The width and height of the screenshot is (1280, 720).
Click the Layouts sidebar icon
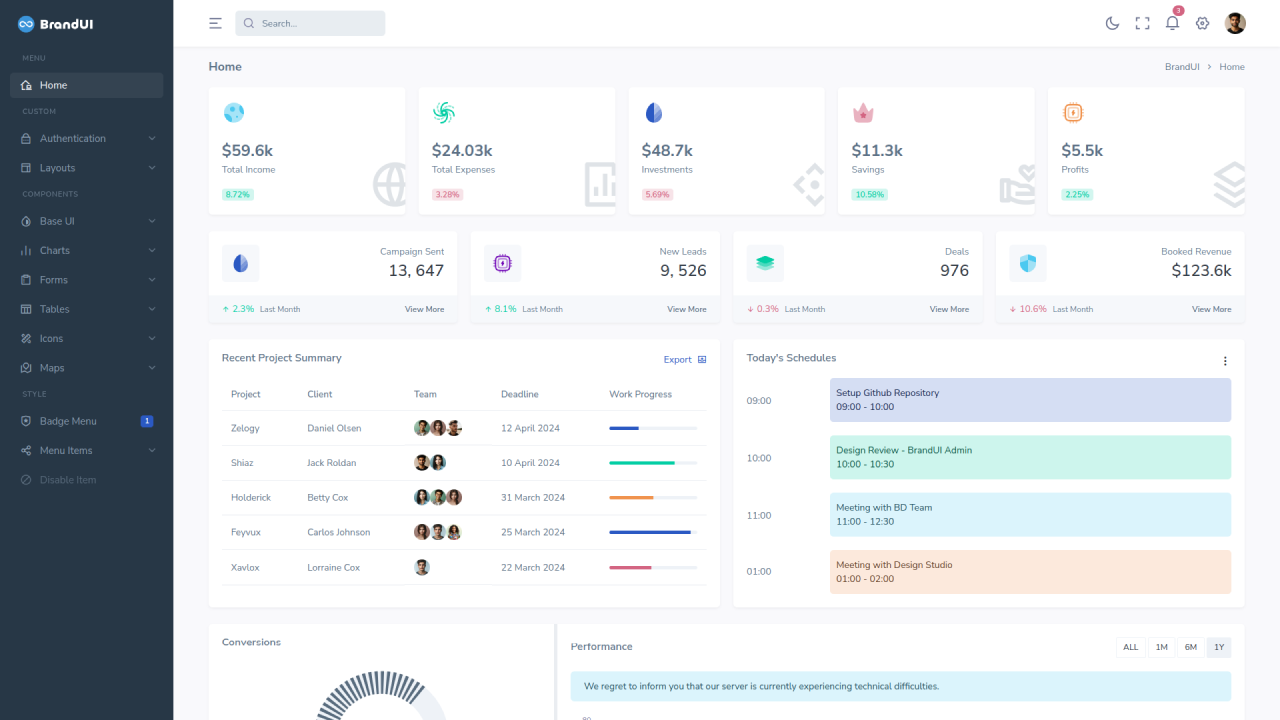(x=27, y=168)
